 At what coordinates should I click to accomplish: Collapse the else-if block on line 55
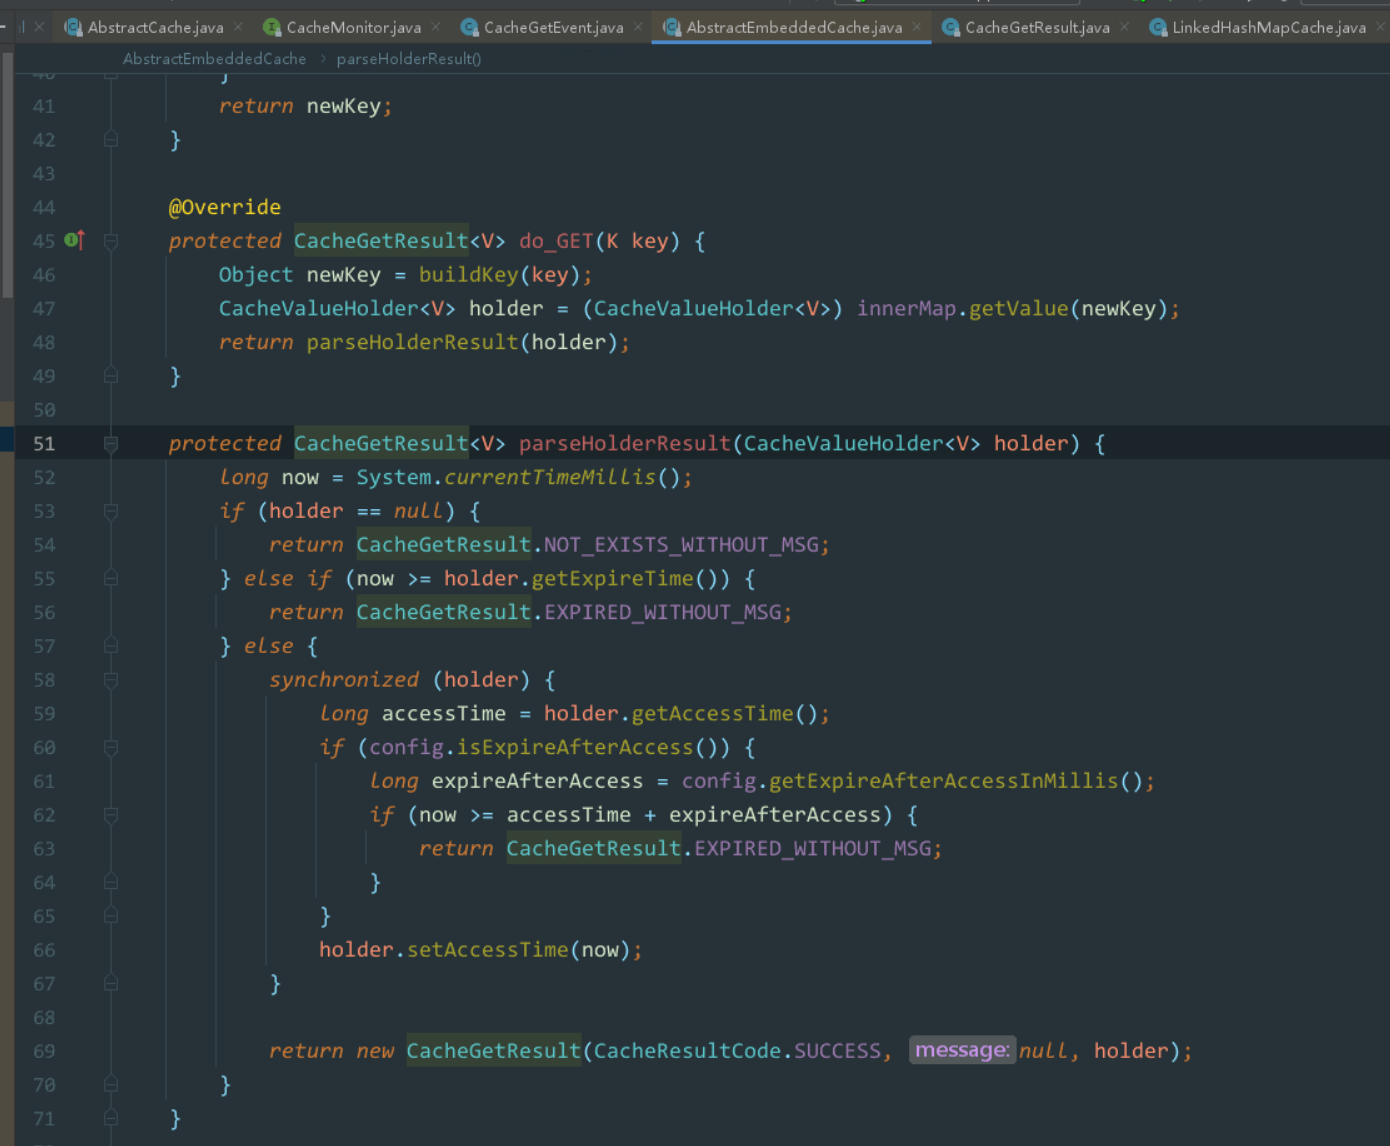(x=111, y=578)
